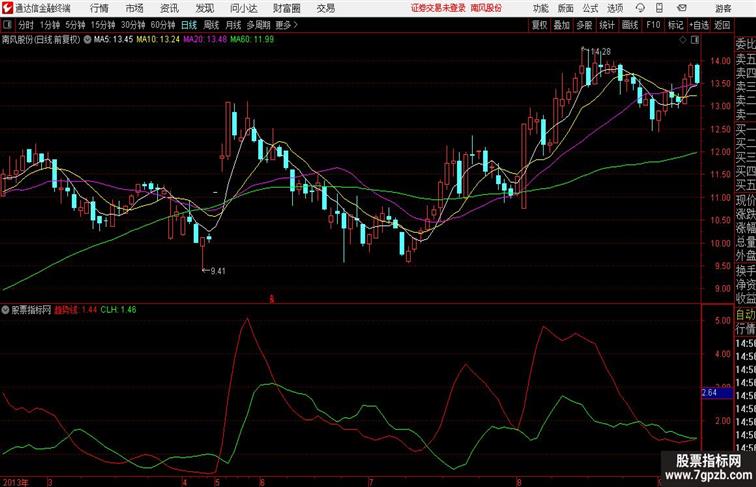756x487 pixels.
Task: Open the 资讯 menu
Action: 169,8
